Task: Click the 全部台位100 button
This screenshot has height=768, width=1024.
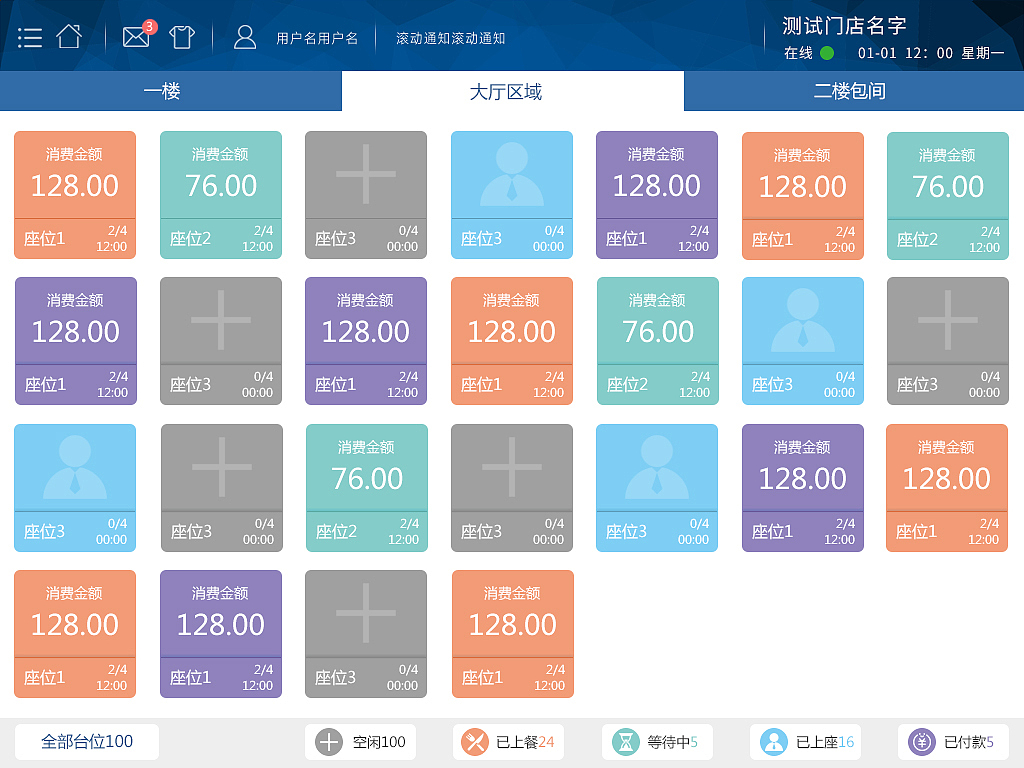Action: [86, 742]
